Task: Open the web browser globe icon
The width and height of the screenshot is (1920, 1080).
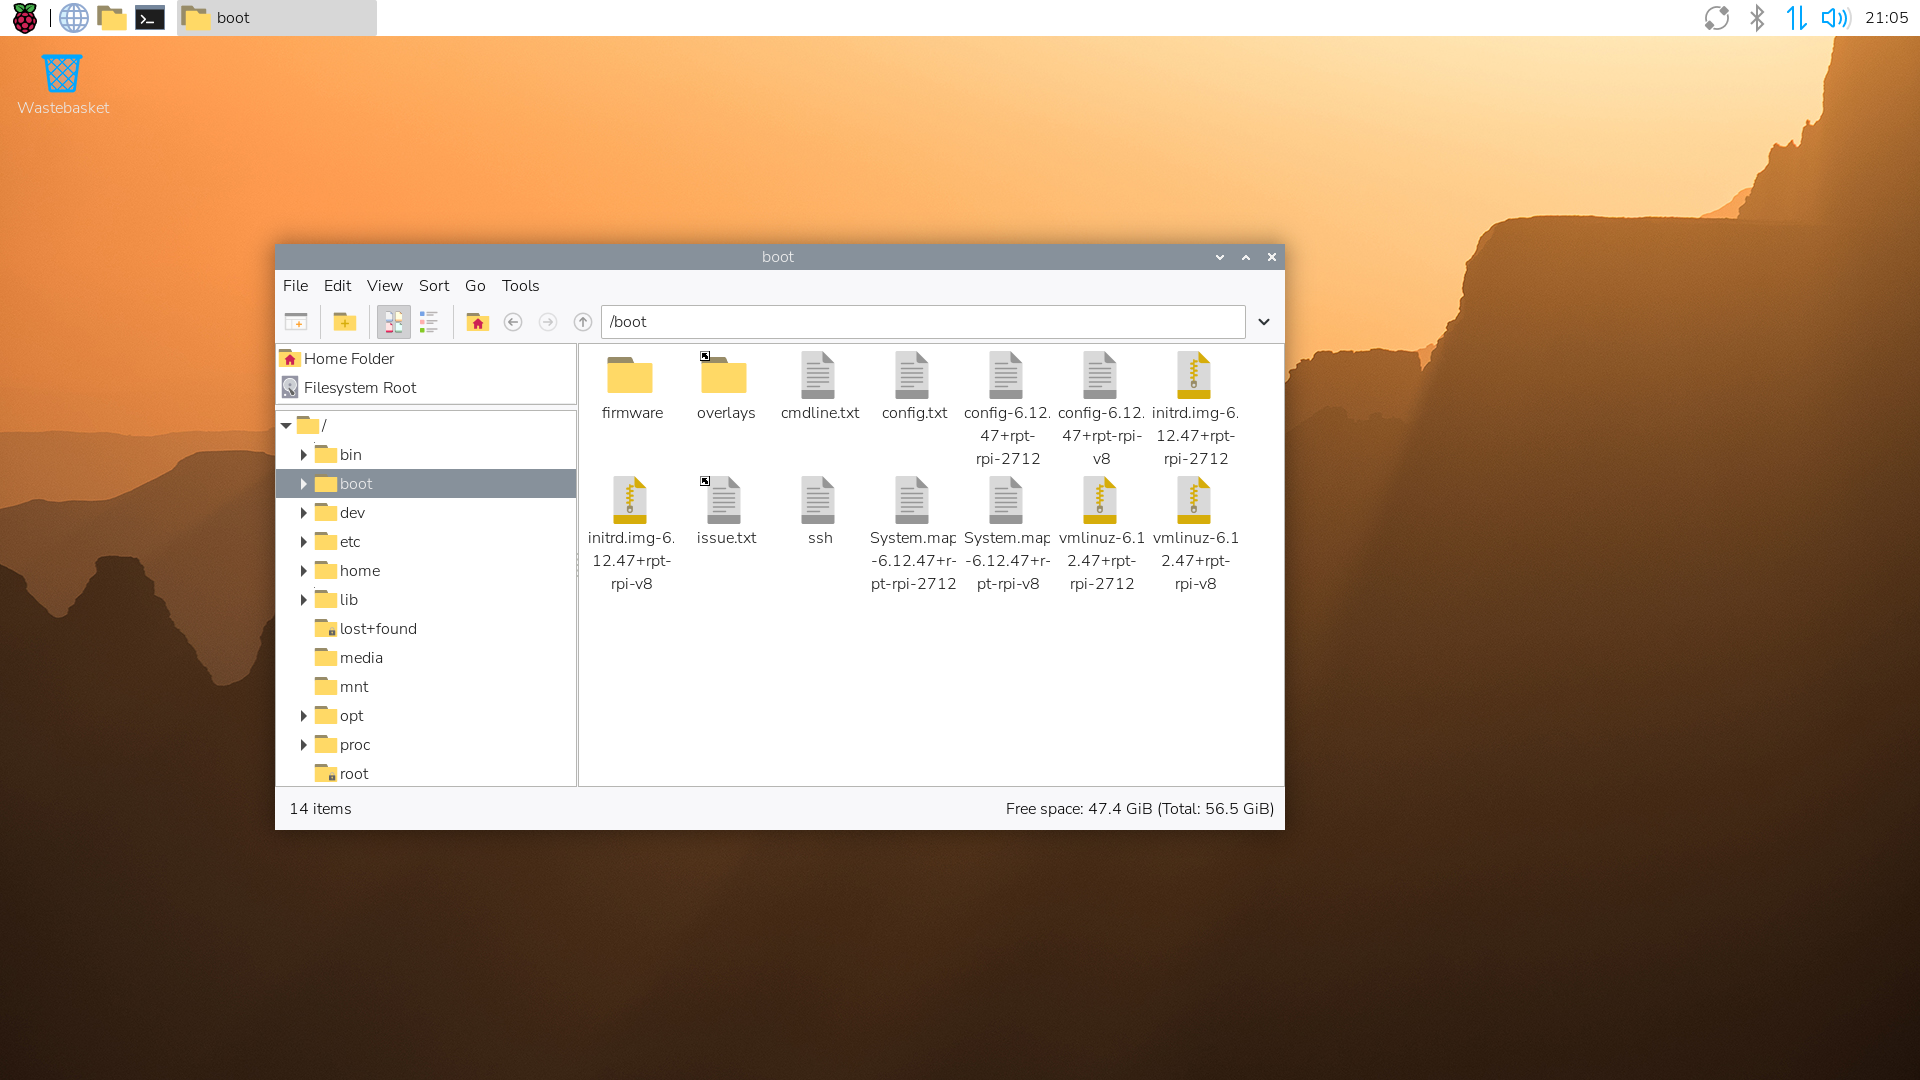Action: tap(74, 18)
